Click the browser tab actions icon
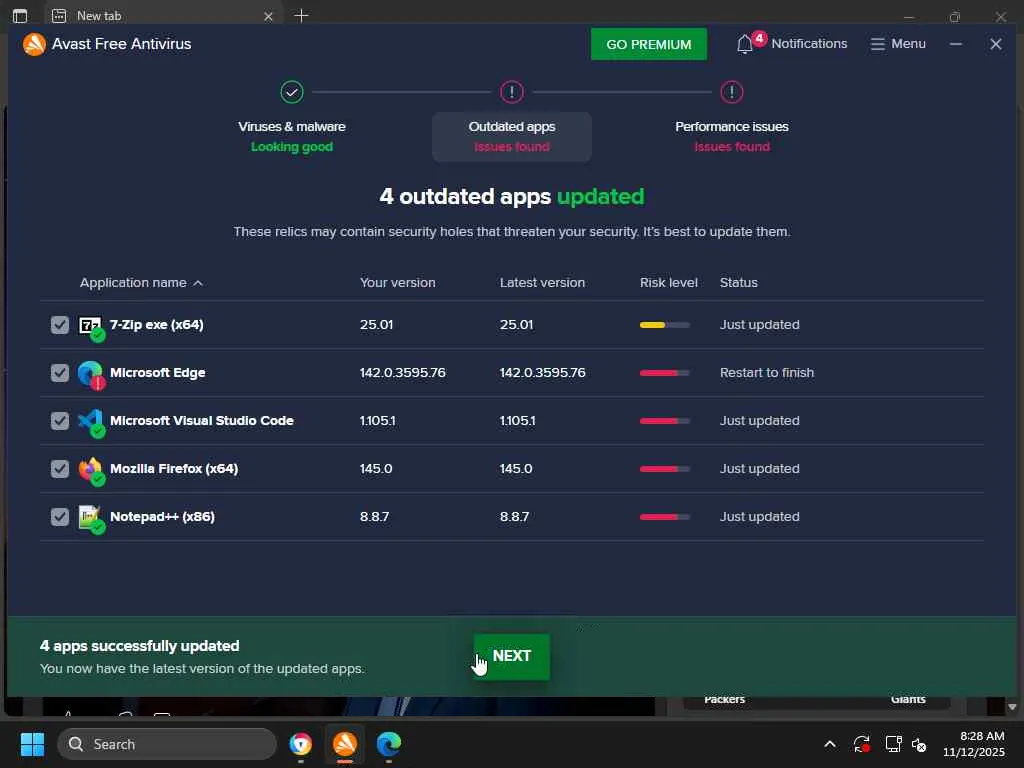This screenshot has width=1024, height=768. tap(20, 16)
